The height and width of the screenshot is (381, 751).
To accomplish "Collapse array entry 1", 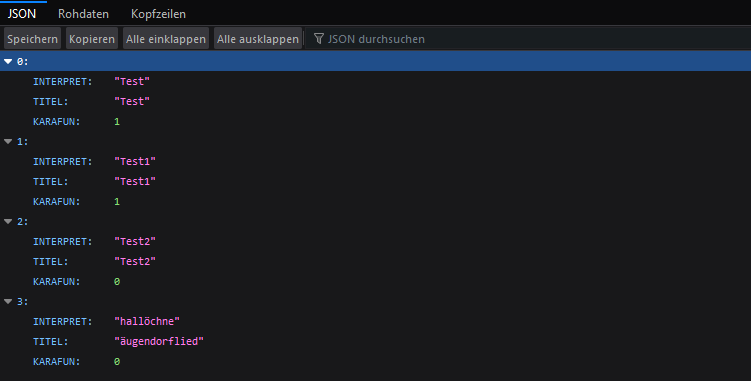I will (8, 141).
